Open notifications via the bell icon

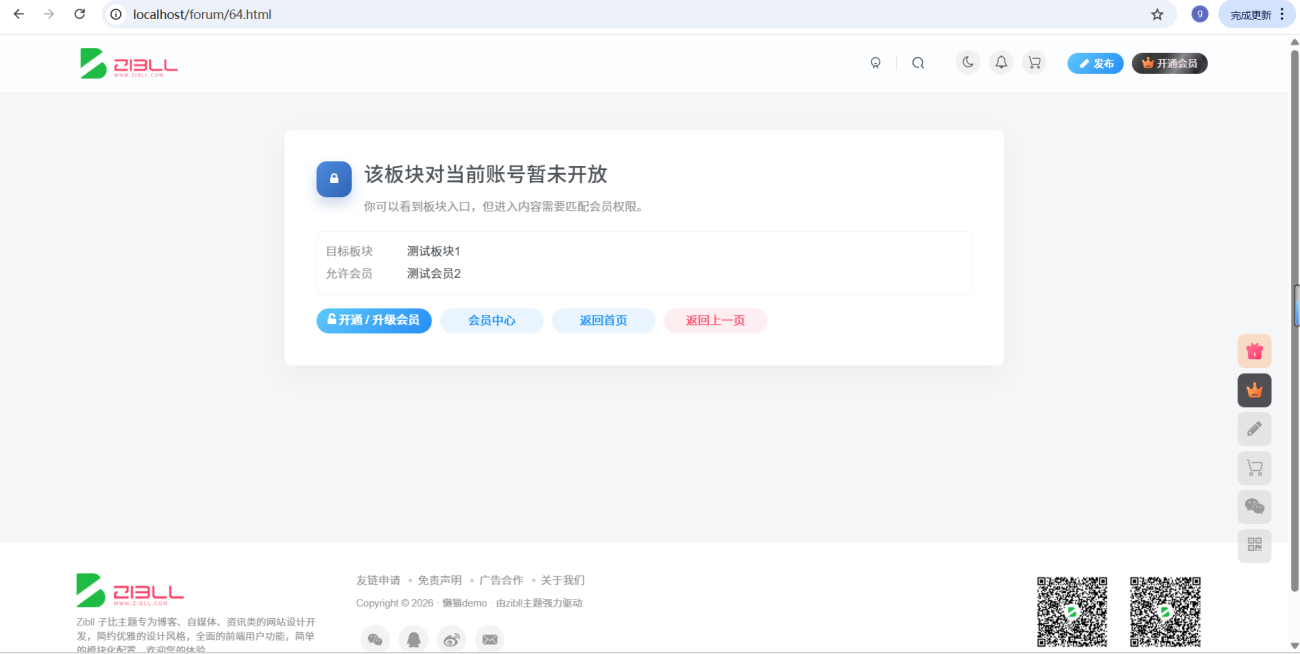pyautogui.click(x=1001, y=62)
